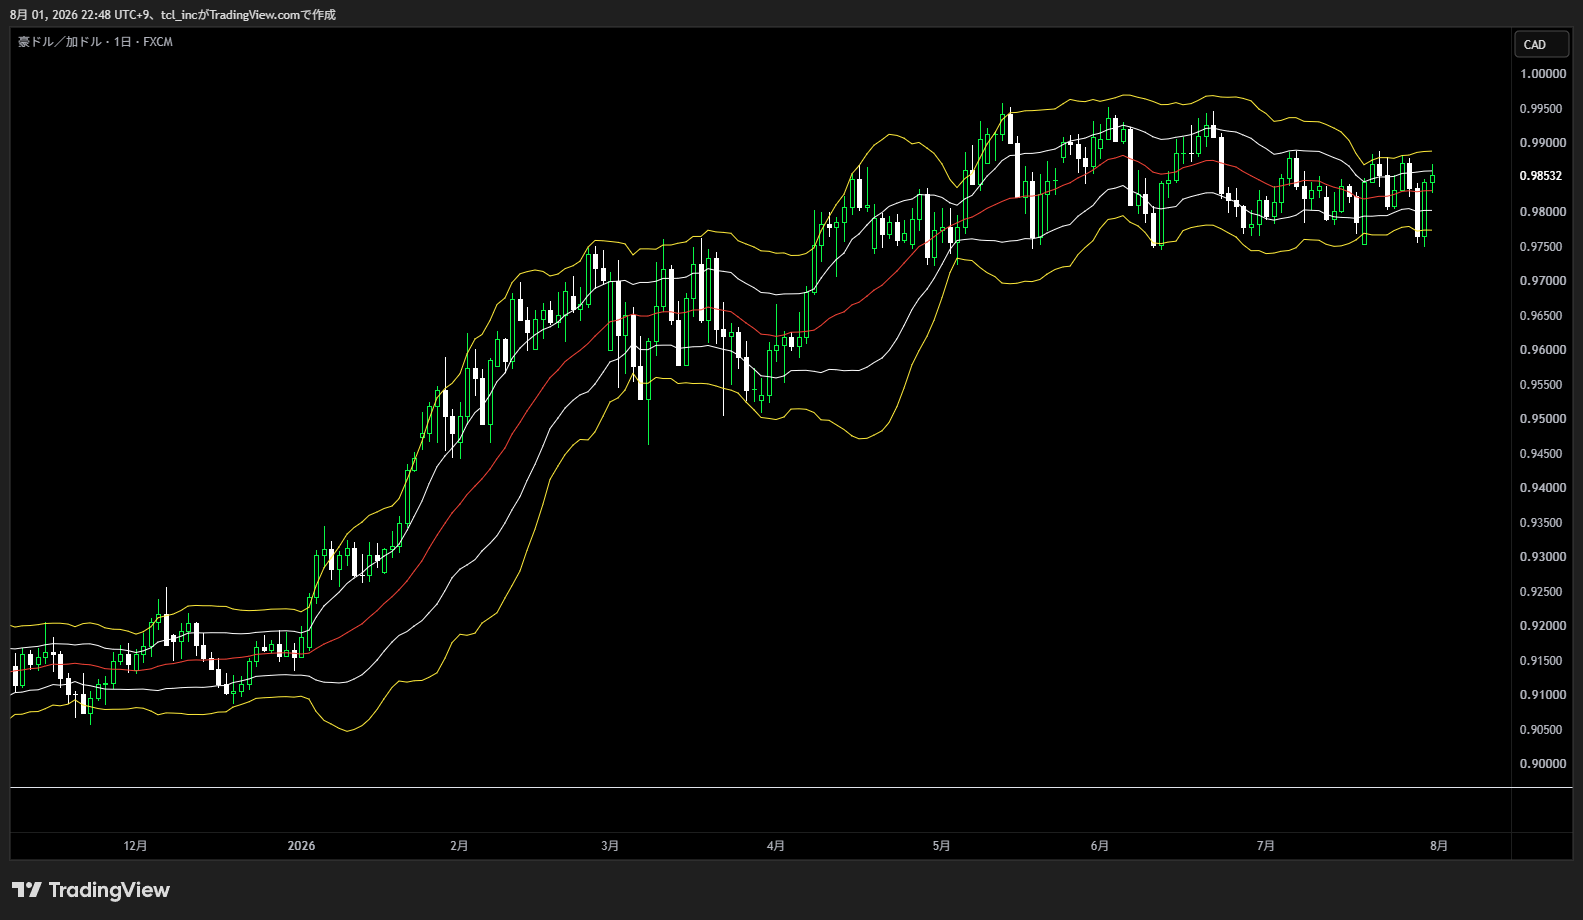Select the 5月 date on the time axis
Image resolution: width=1583 pixels, height=920 pixels.
941,846
